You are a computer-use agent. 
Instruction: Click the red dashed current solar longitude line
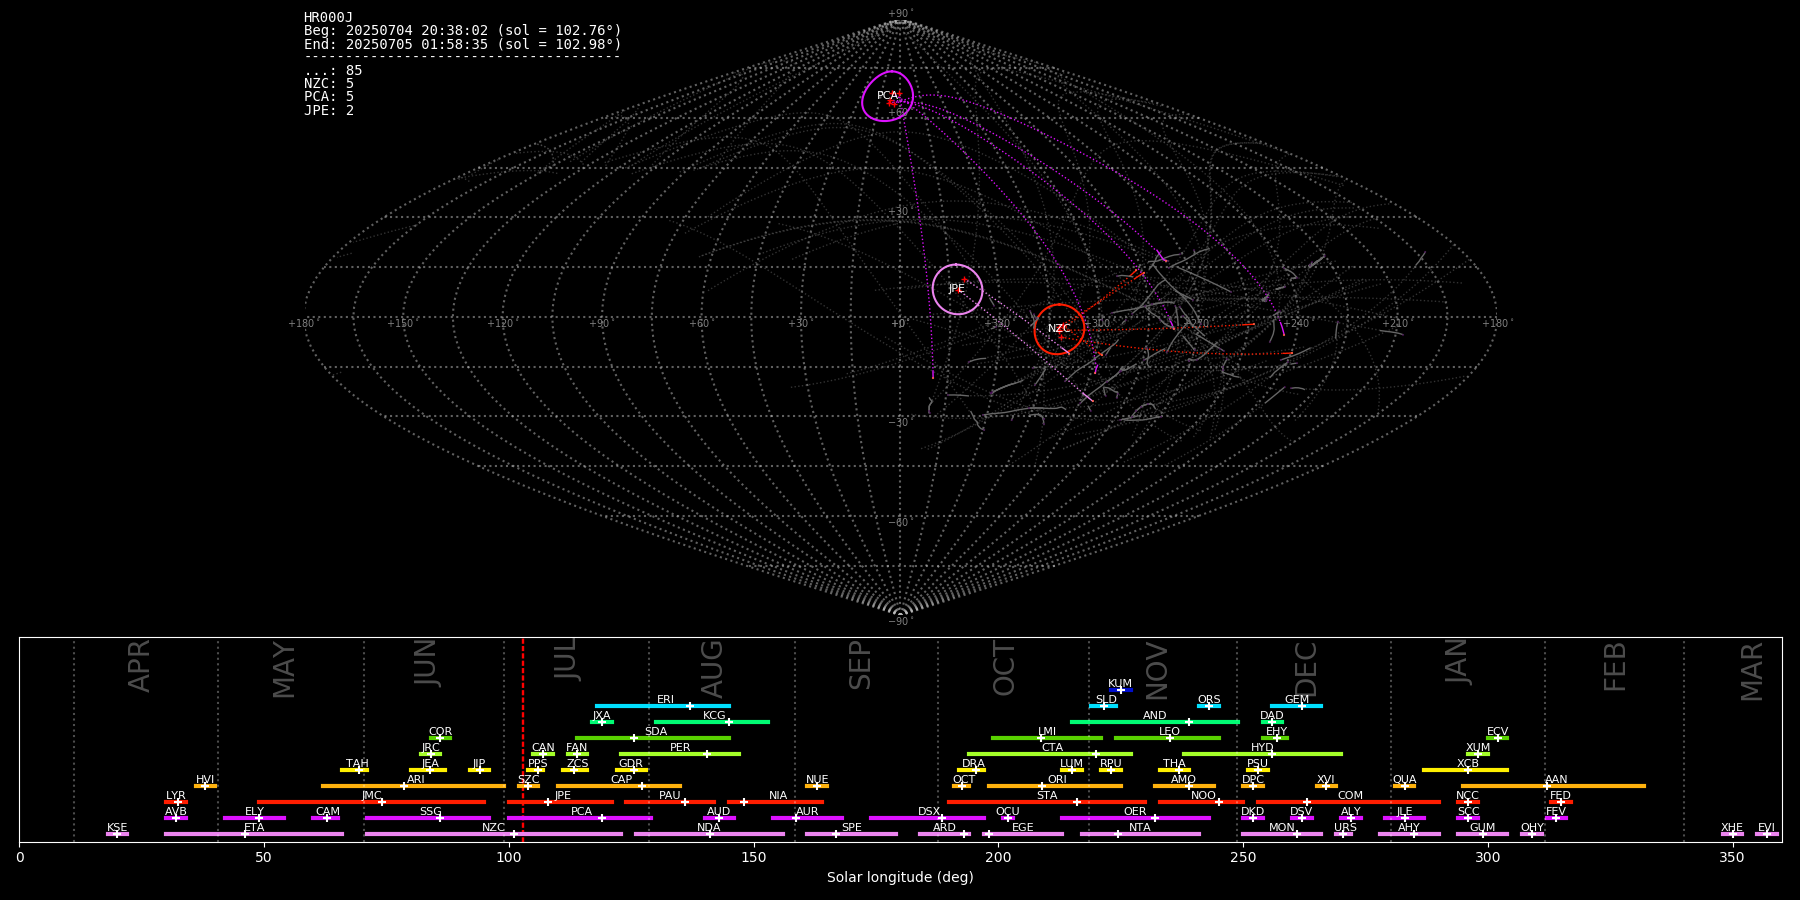(523, 740)
